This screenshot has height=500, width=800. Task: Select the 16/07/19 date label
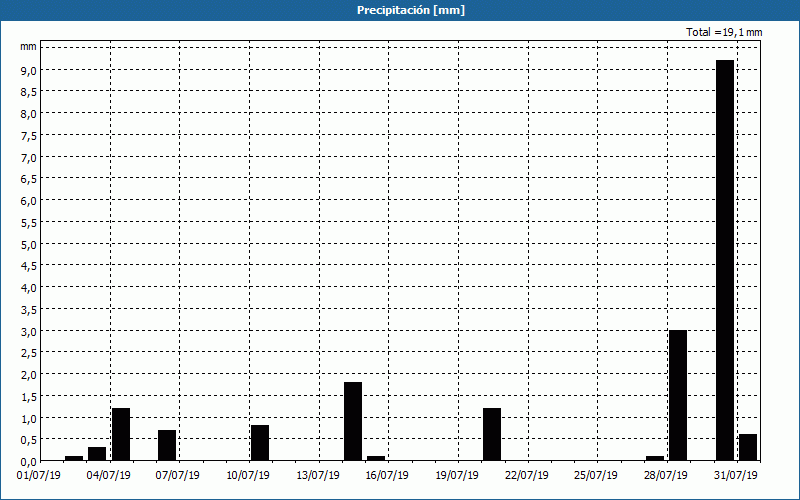(387, 476)
